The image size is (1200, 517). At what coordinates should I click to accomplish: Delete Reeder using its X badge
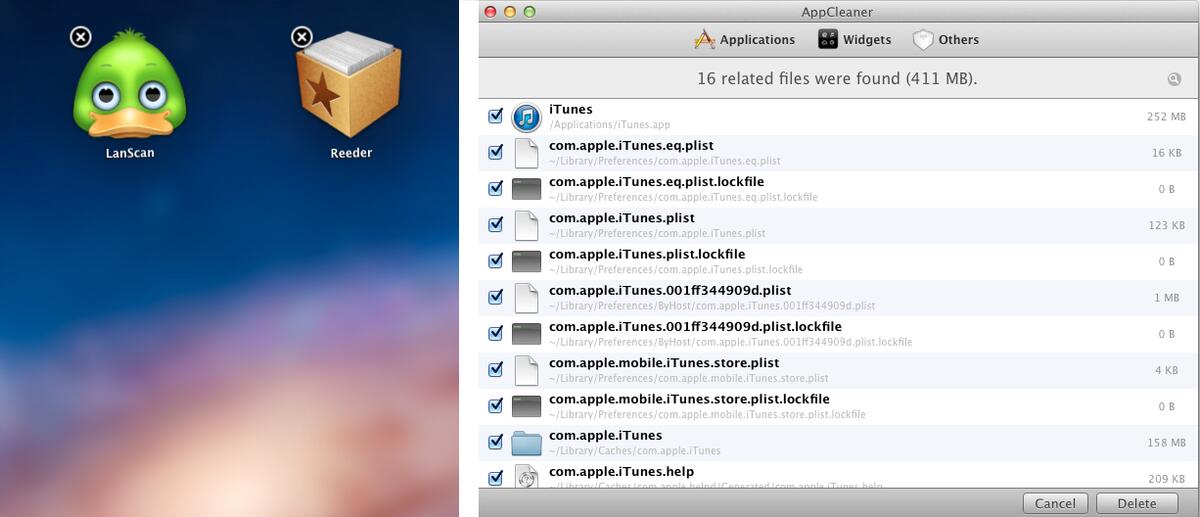pyautogui.click(x=301, y=37)
